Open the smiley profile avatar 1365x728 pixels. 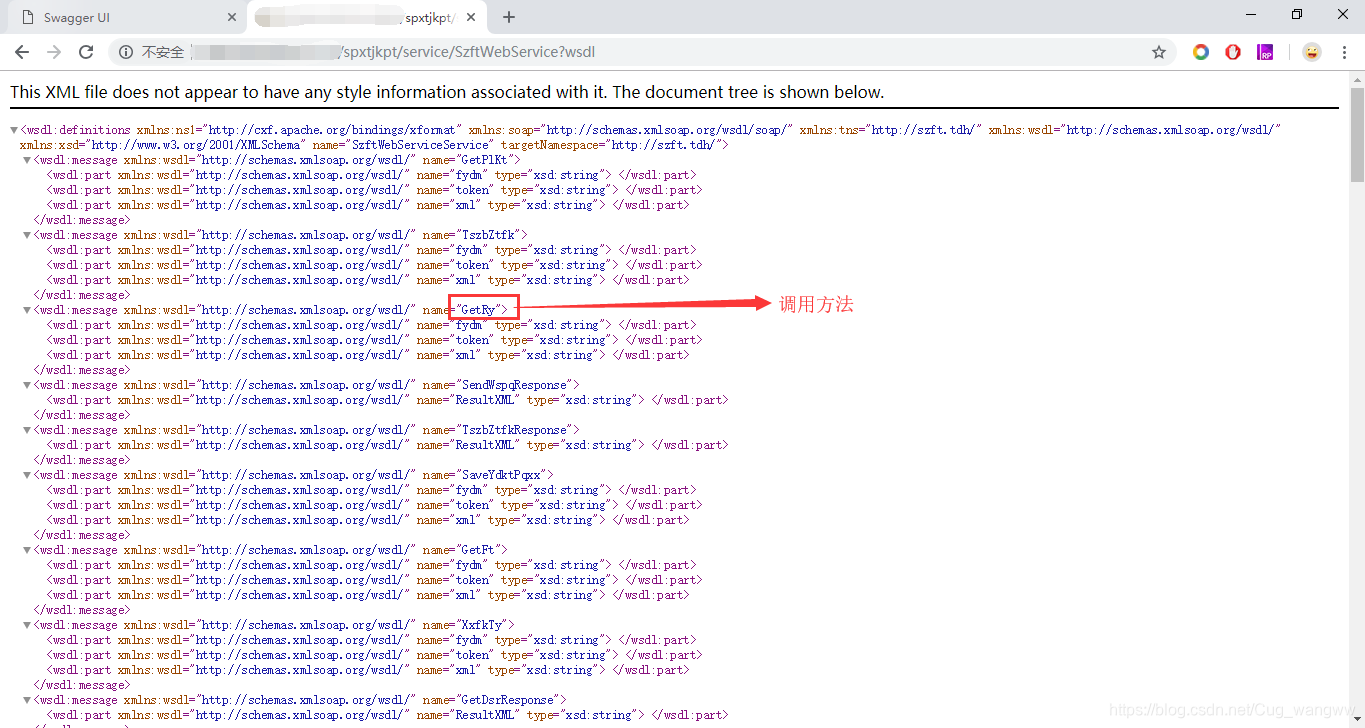point(1311,52)
